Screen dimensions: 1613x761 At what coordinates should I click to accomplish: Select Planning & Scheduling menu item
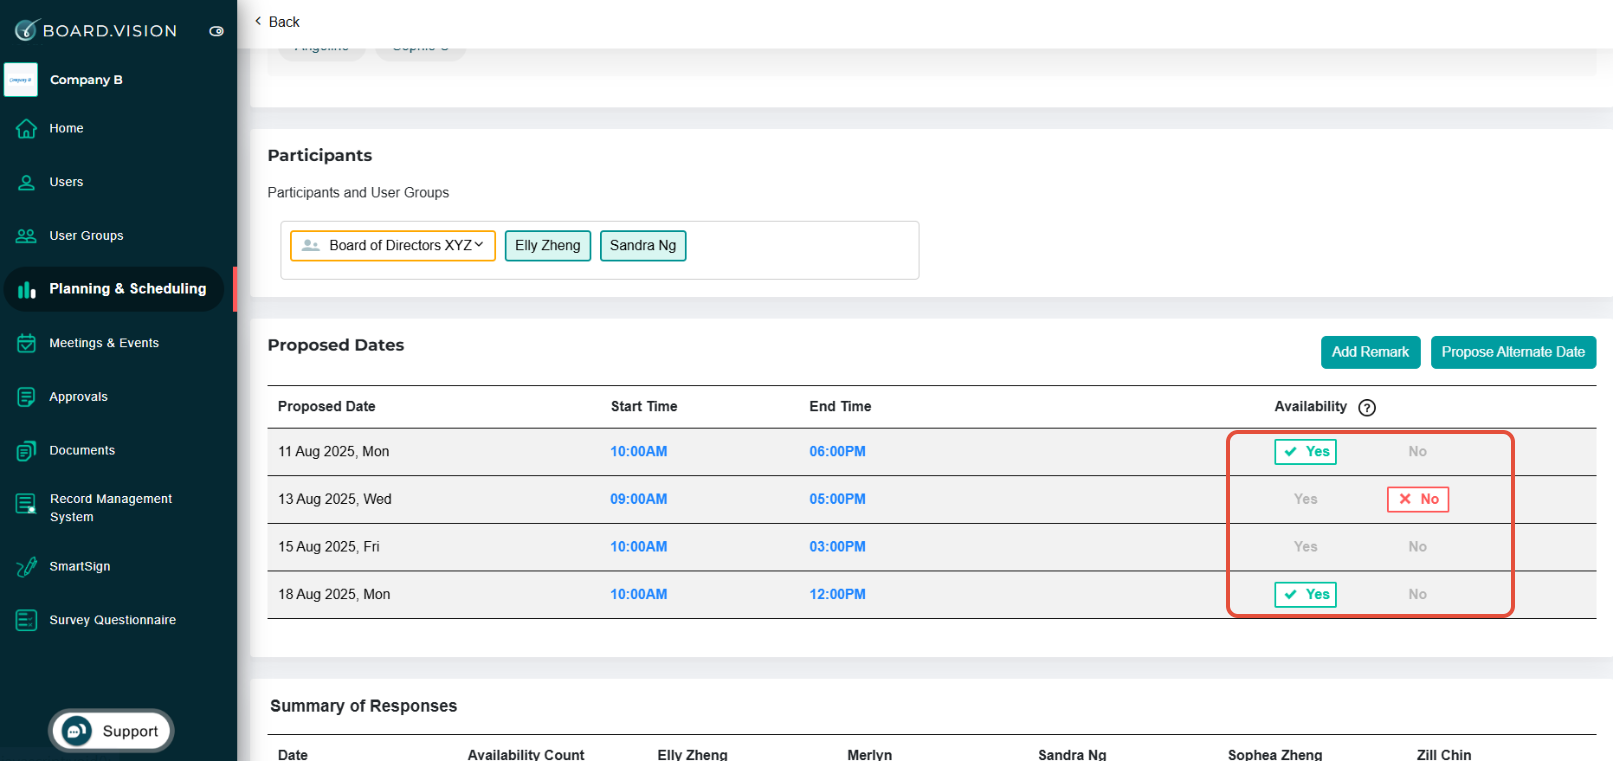pyautogui.click(x=113, y=290)
